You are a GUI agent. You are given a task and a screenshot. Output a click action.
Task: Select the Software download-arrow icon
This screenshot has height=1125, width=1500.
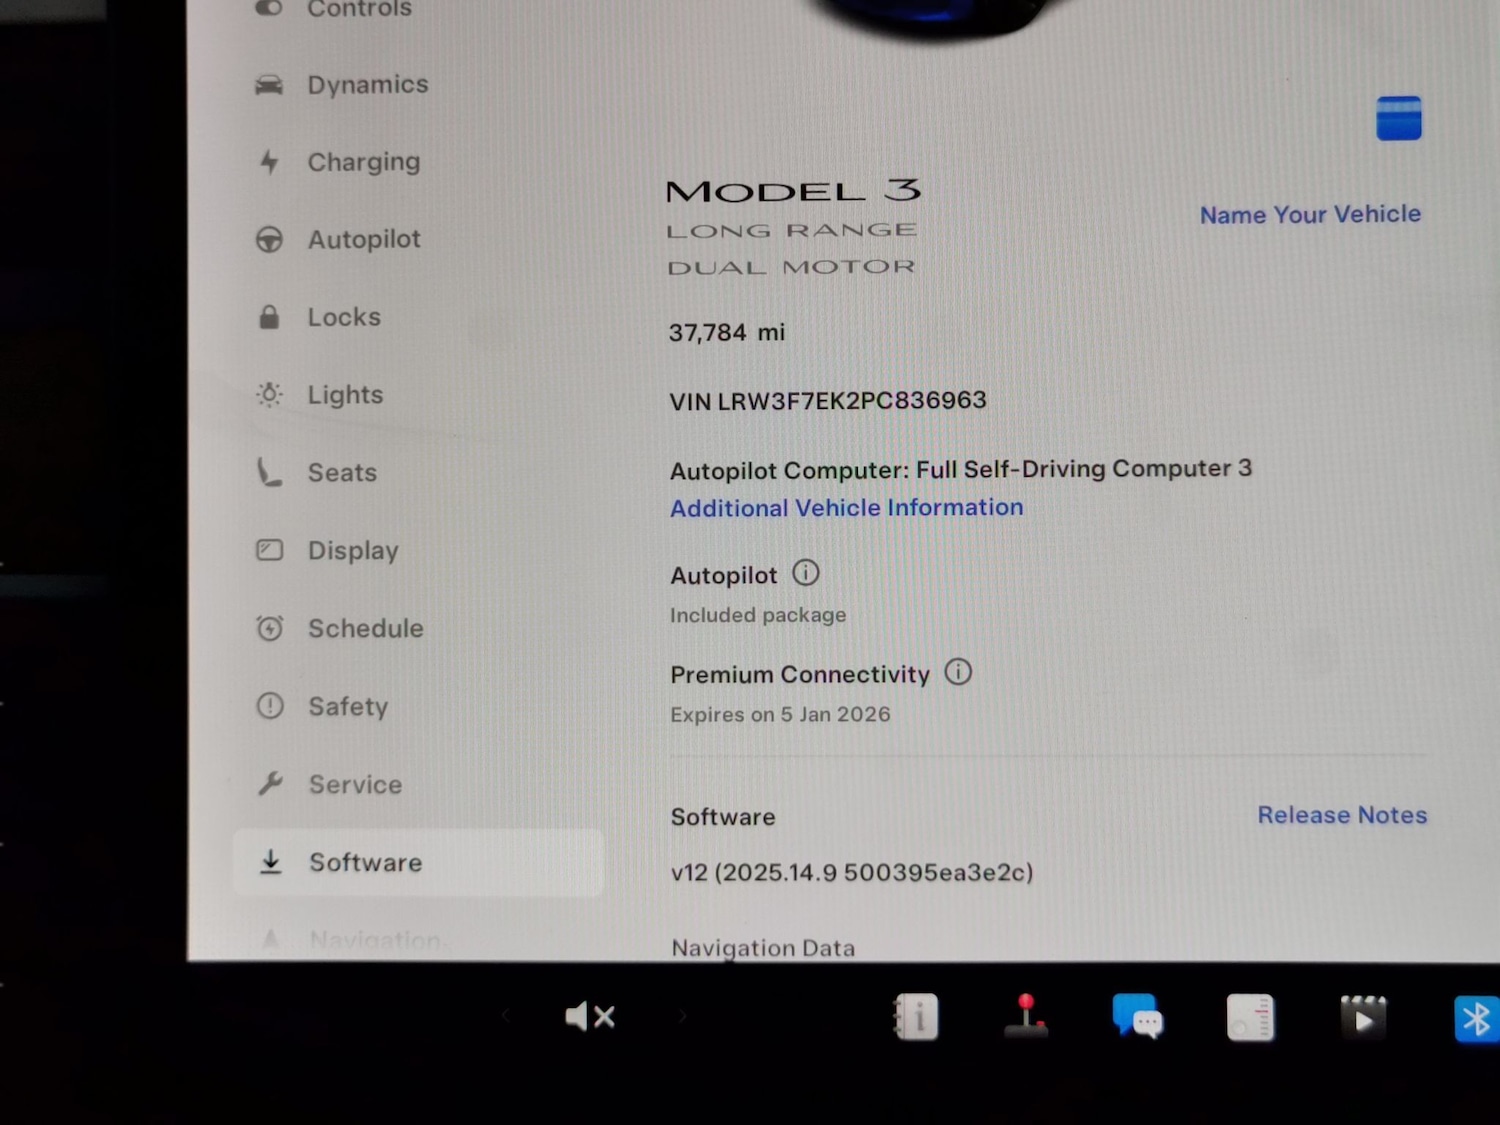[x=269, y=862]
